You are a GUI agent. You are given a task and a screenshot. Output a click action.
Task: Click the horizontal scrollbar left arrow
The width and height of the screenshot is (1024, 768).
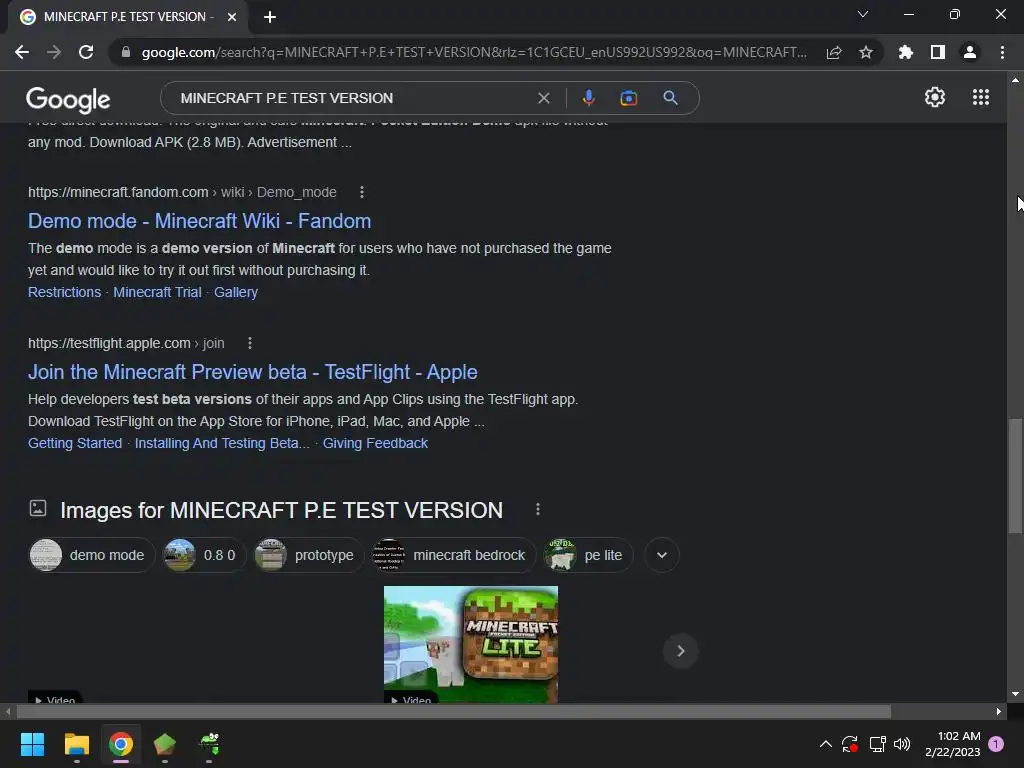[x=8, y=711]
